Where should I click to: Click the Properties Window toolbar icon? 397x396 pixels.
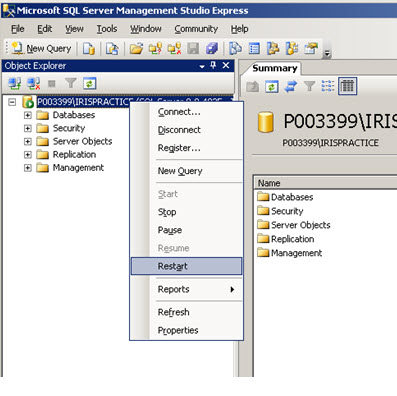[x=311, y=49]
